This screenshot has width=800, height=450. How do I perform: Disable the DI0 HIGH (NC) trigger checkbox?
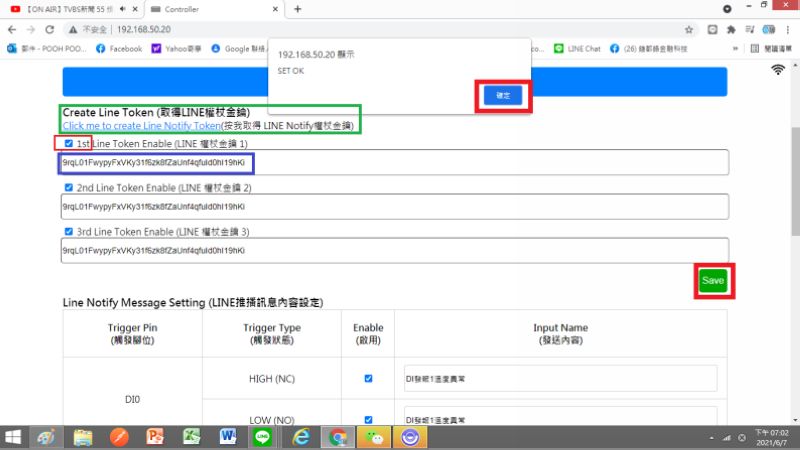click(368, 378)
